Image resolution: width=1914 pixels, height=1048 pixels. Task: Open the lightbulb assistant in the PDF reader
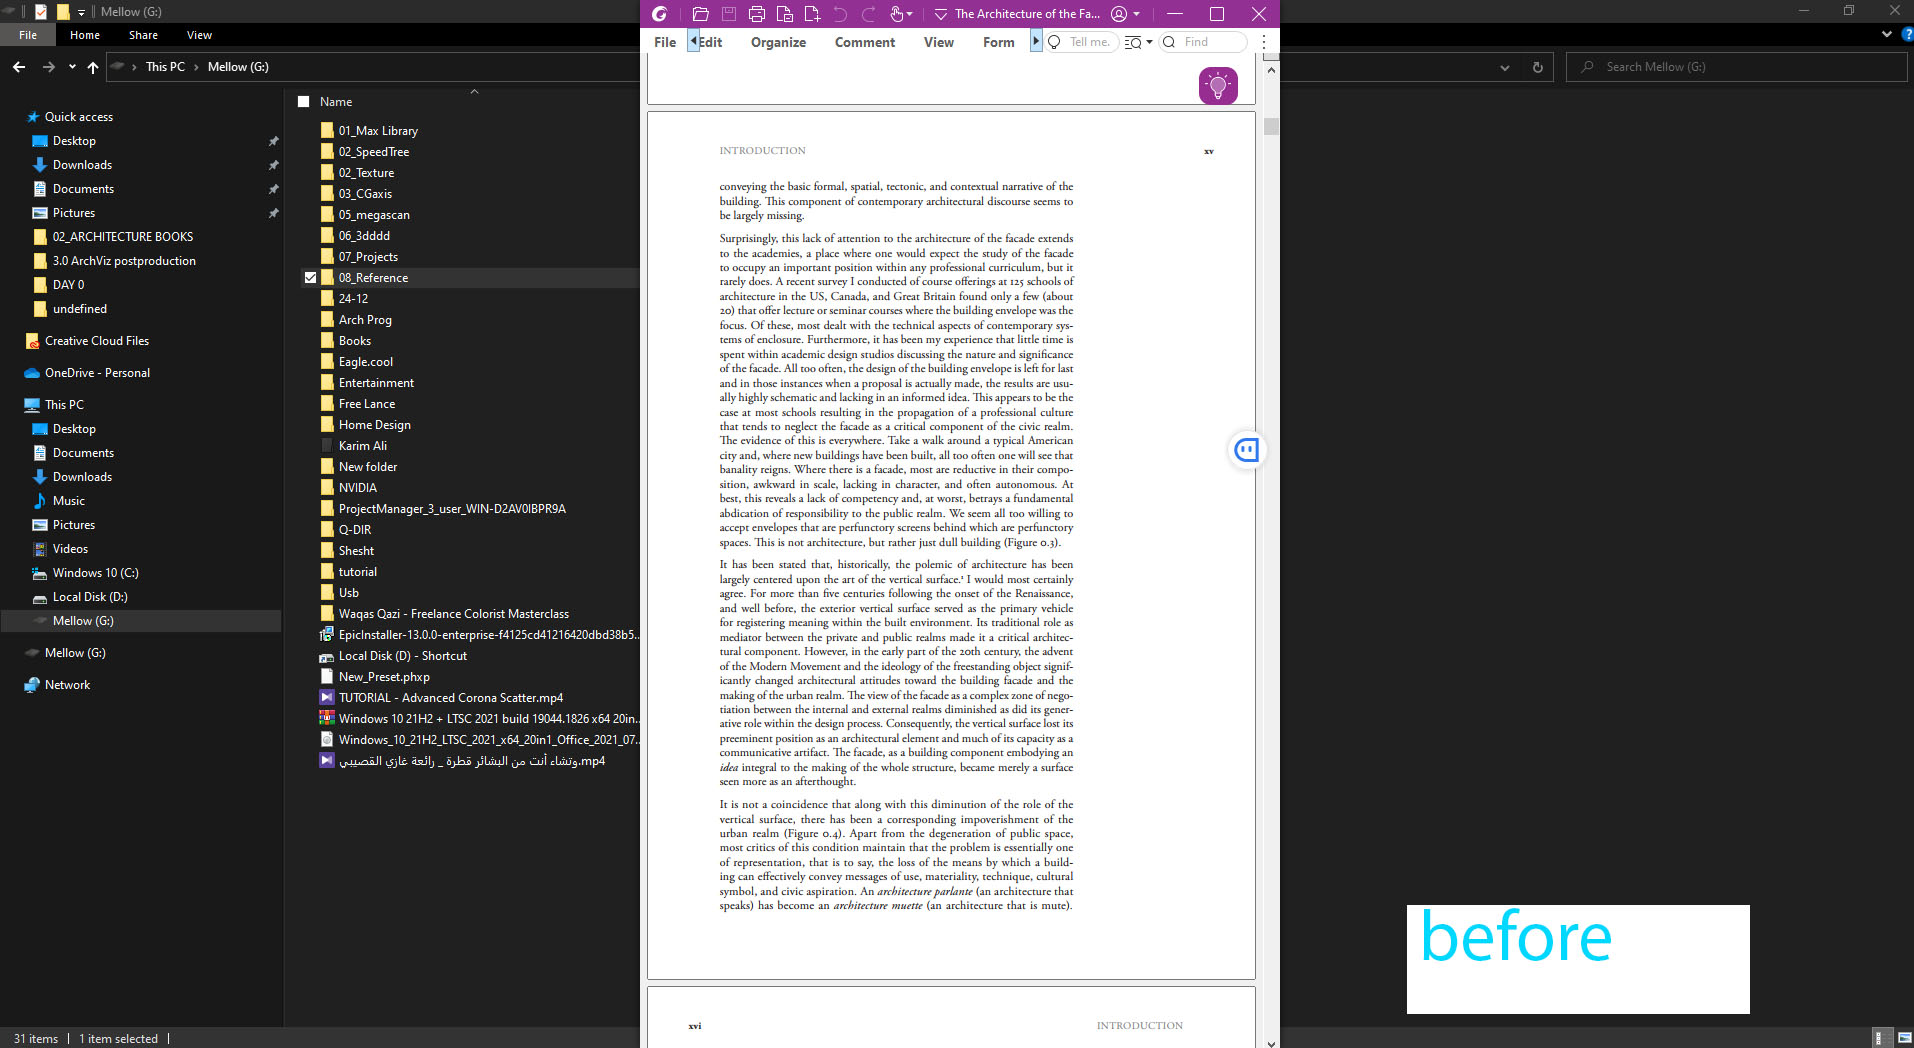coord(1218,85)
